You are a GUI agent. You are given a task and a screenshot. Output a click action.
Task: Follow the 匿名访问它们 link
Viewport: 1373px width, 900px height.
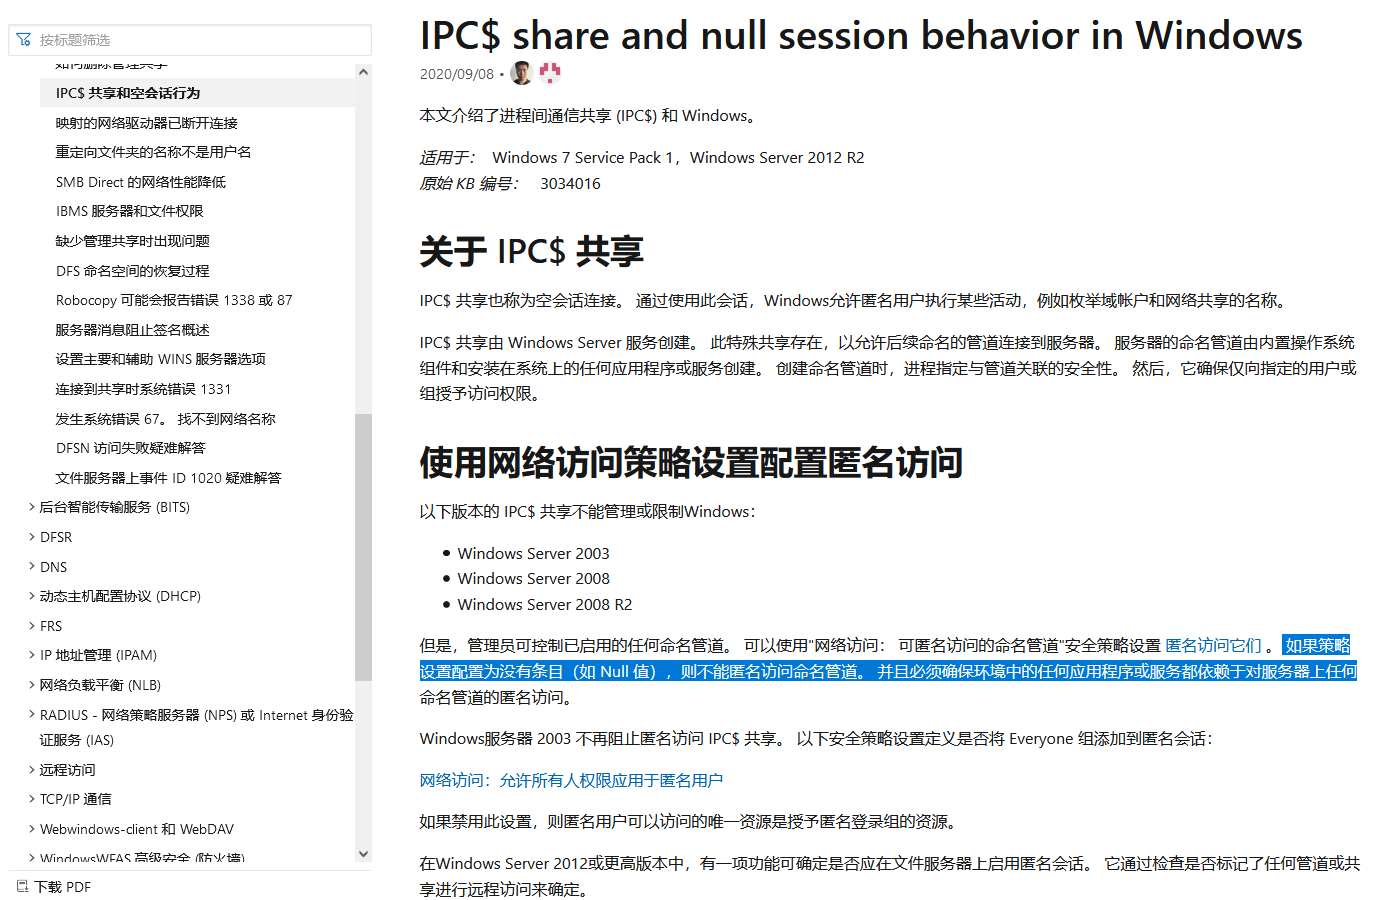1213,646
